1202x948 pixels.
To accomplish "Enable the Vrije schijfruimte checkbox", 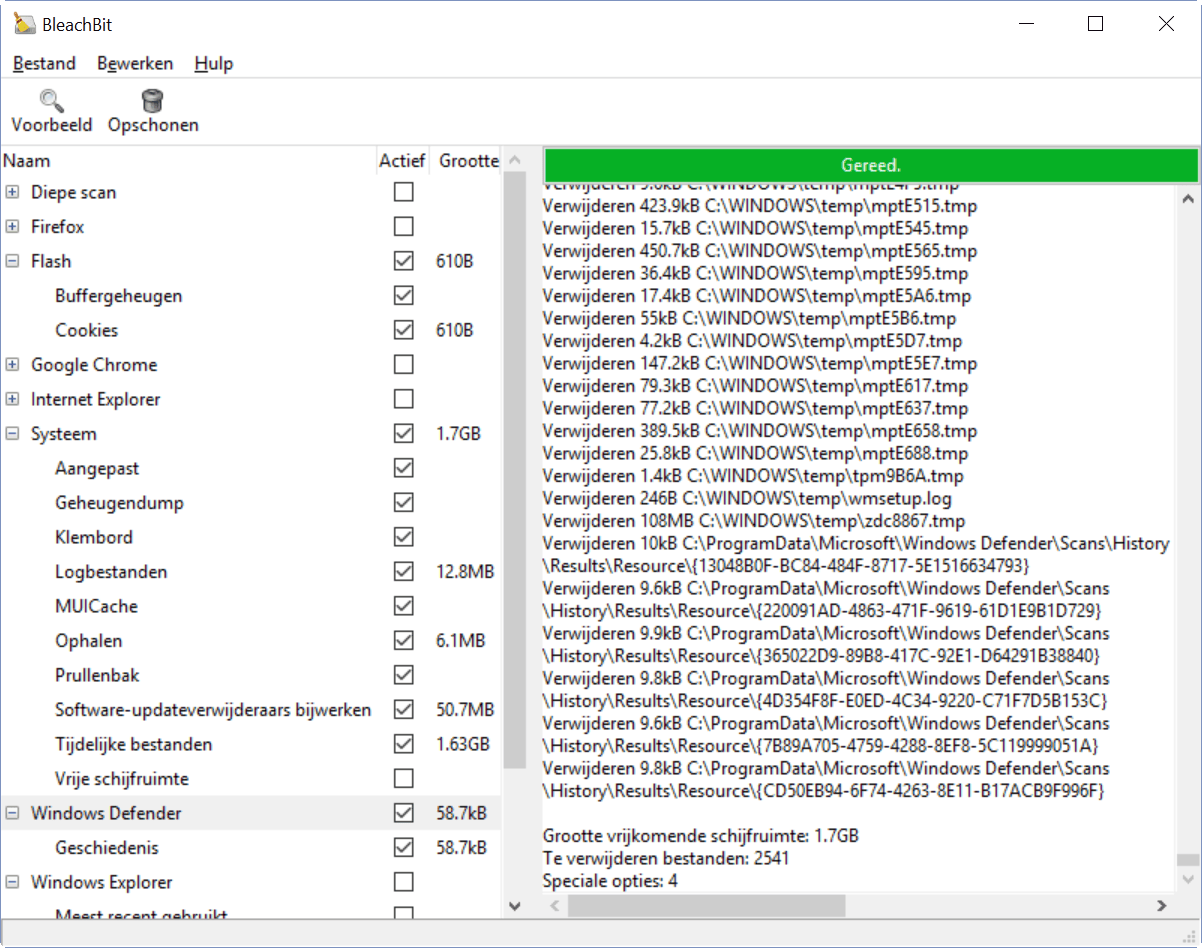I will [x=403, y=779].
